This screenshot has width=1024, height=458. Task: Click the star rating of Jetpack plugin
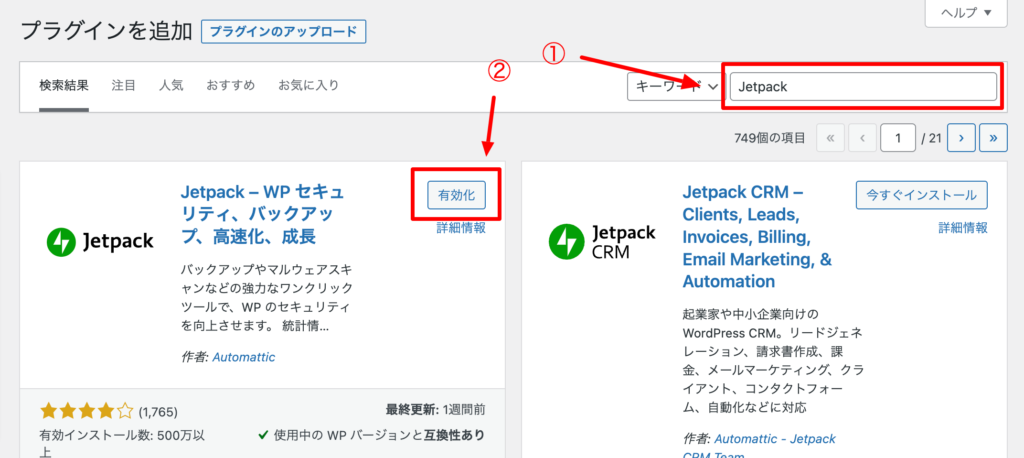click(x=86, y=411)
